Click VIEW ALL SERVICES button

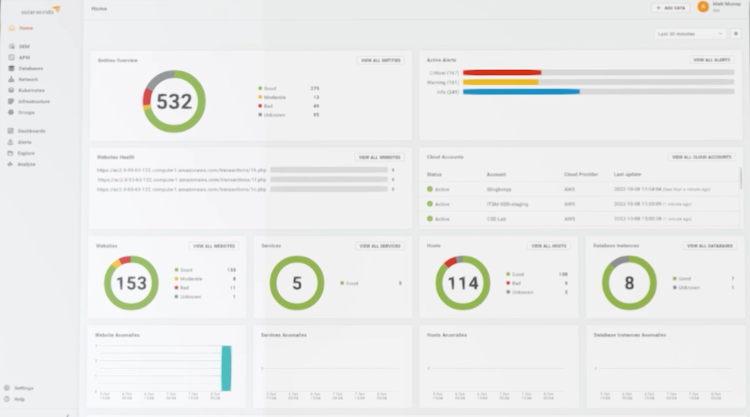[x=380, y=246]
